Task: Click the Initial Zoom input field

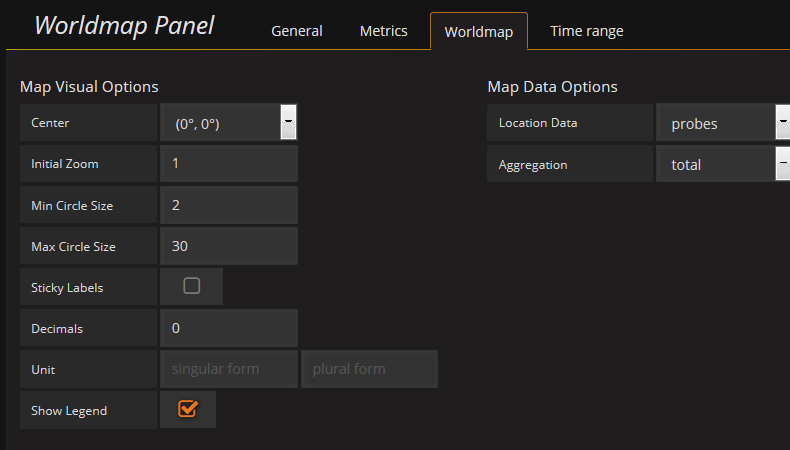Action: (229, 163)
